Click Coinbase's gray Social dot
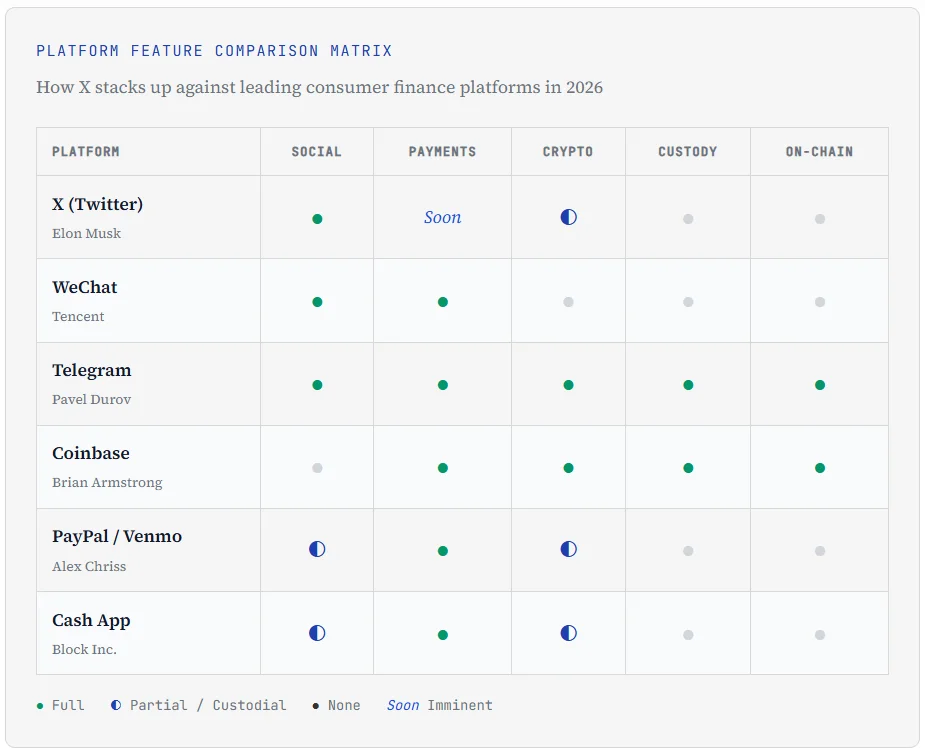This screenshot has width=925, height=751. [317, 468]
